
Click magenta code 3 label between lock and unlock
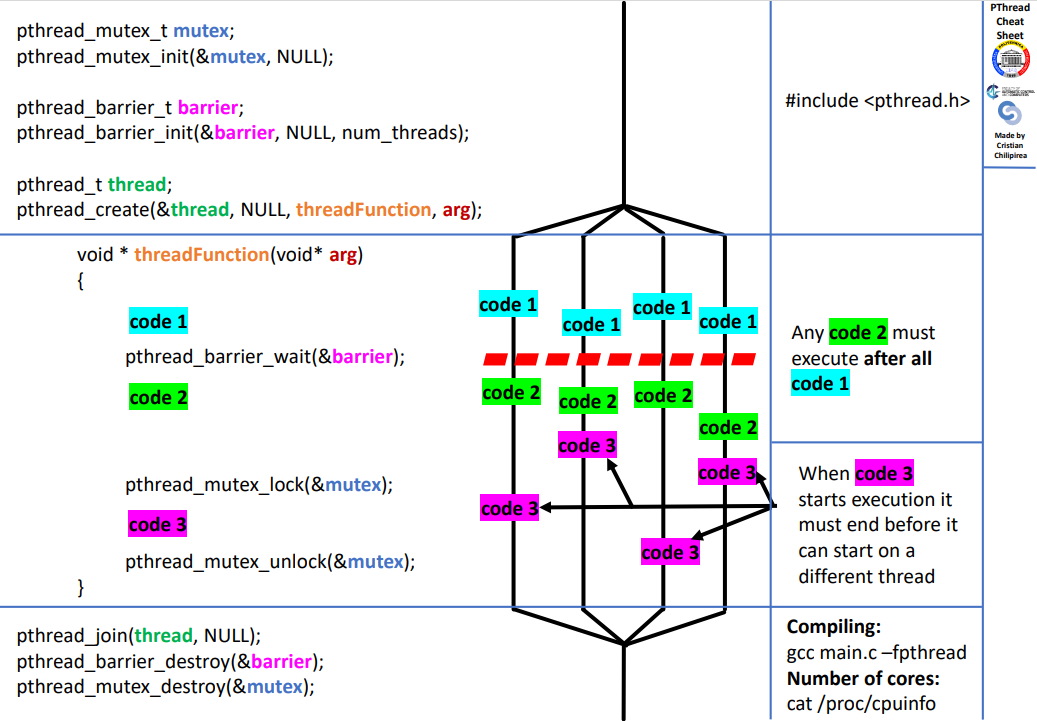(x=158, y=524)
